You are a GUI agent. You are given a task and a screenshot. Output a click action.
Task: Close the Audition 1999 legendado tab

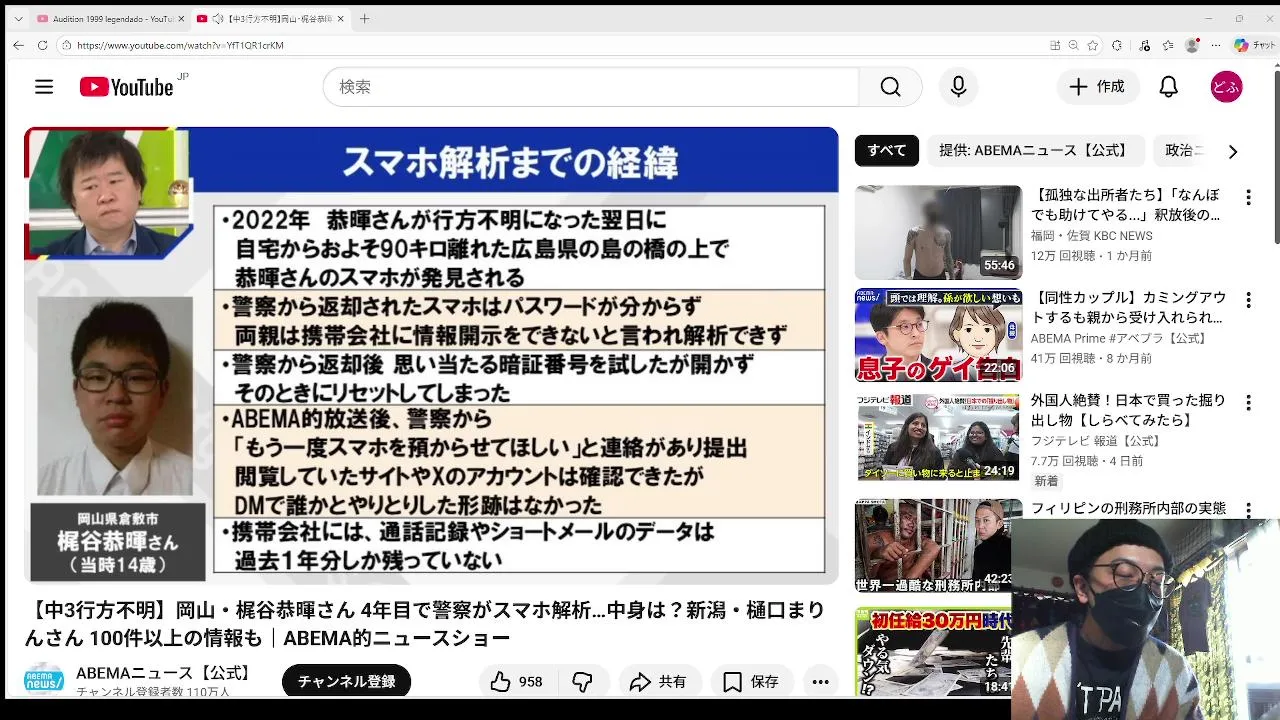[x=181, y=19]
